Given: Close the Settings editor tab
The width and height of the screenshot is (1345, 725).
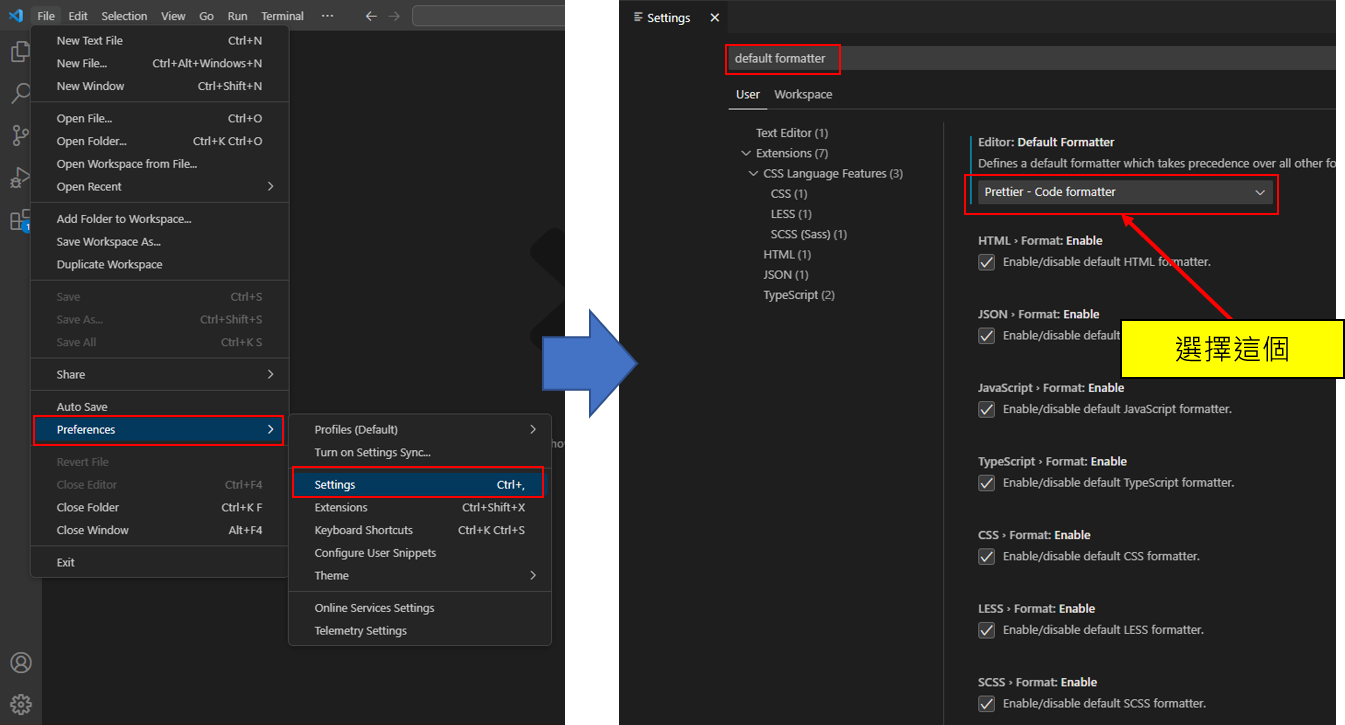Looking at the screenshot, I should pos(714,18).
